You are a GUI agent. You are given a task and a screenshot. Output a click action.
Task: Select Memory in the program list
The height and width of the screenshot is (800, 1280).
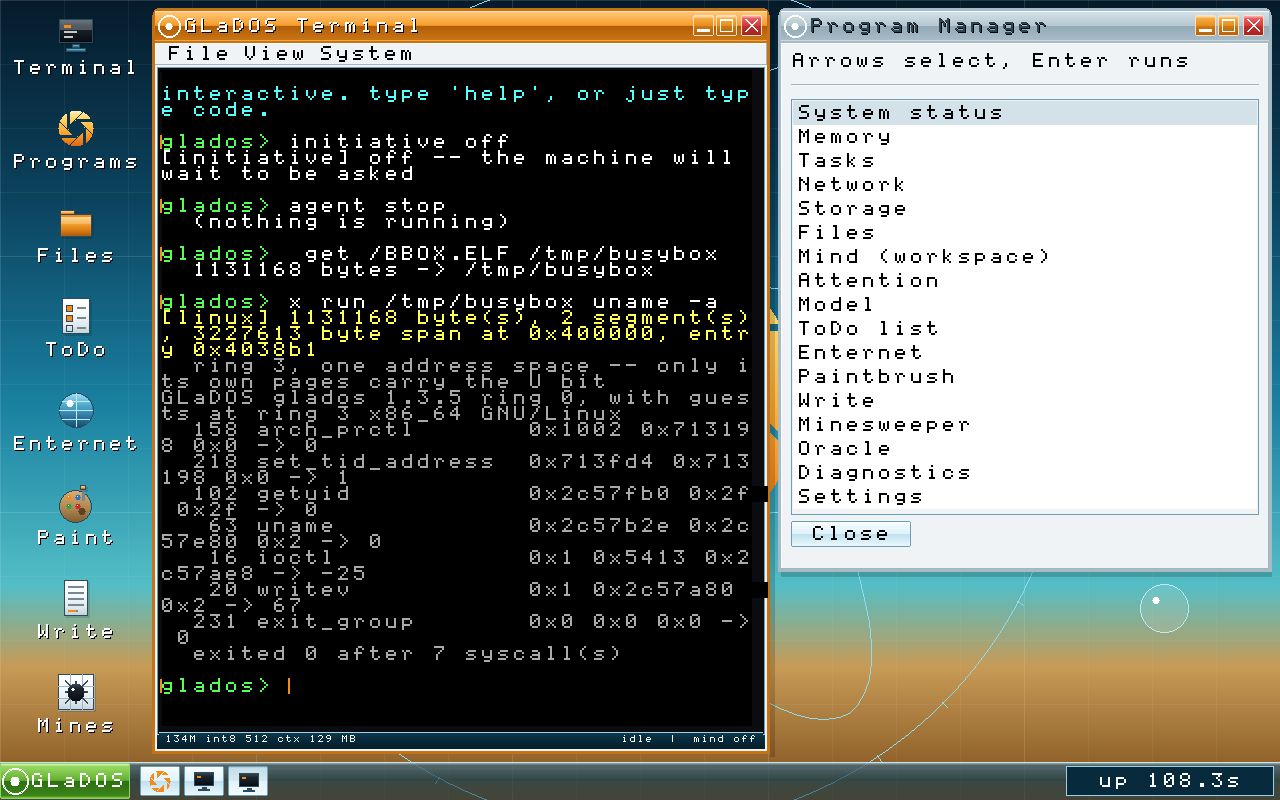click(x=1024, y=137)
